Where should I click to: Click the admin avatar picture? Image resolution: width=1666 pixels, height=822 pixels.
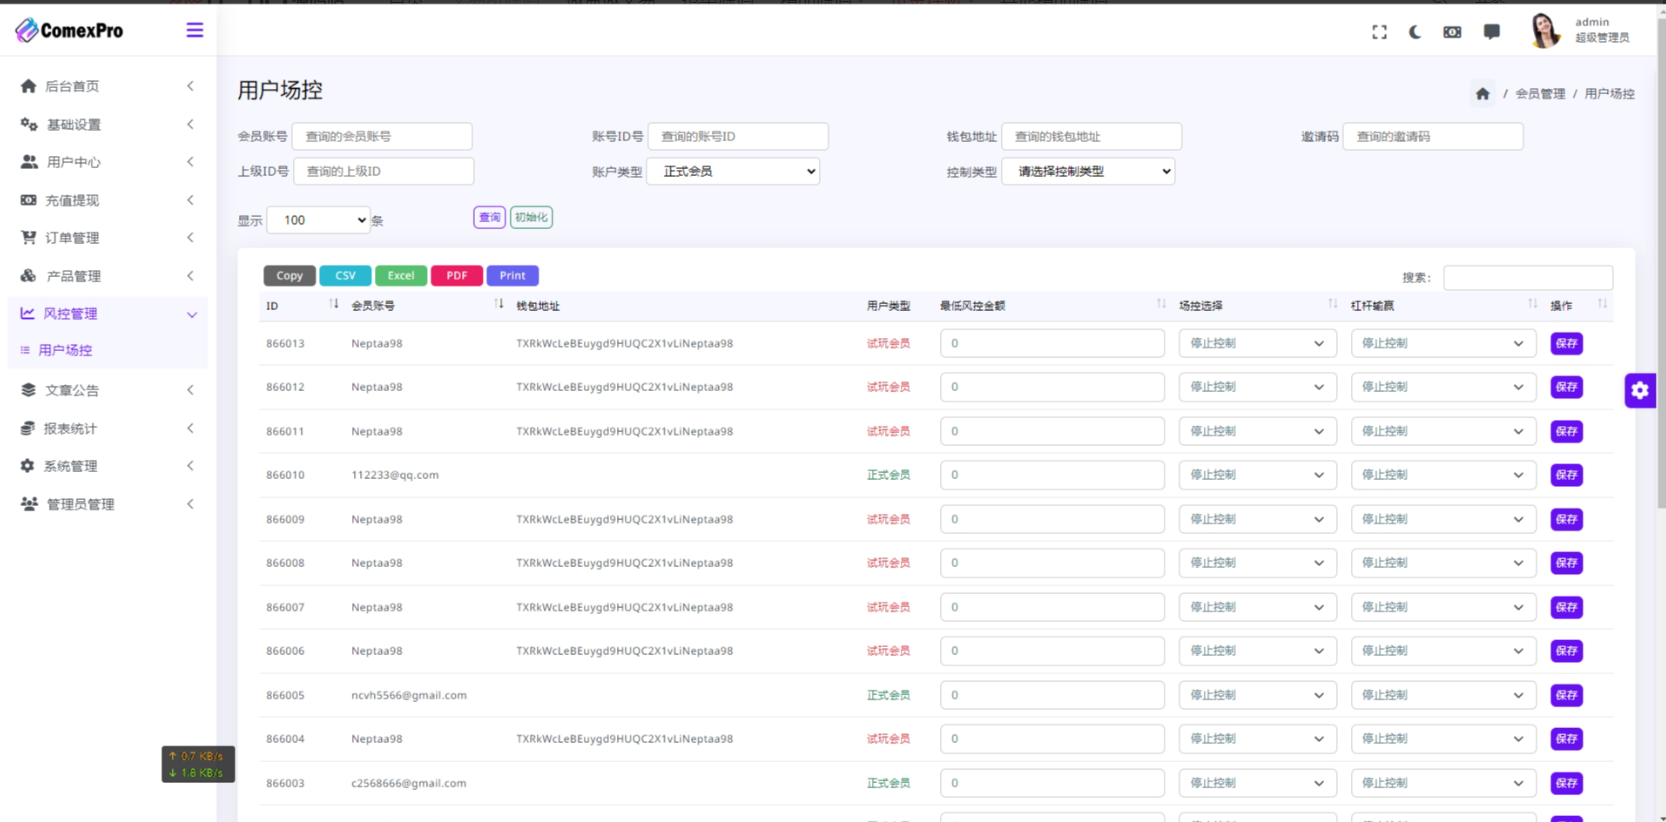pyautogui.click(x=1544, y=31)
